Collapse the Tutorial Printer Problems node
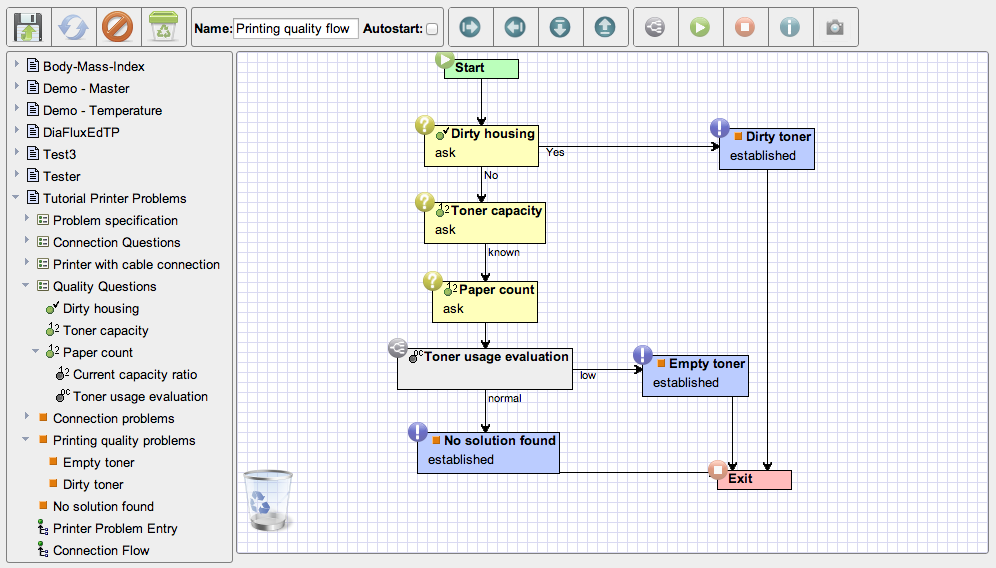 (16, 198)
